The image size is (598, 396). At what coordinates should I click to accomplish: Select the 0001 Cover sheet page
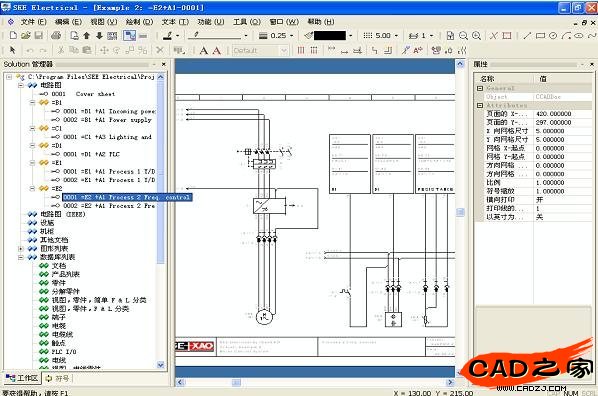pyautogui.click(x=84, y=94)
